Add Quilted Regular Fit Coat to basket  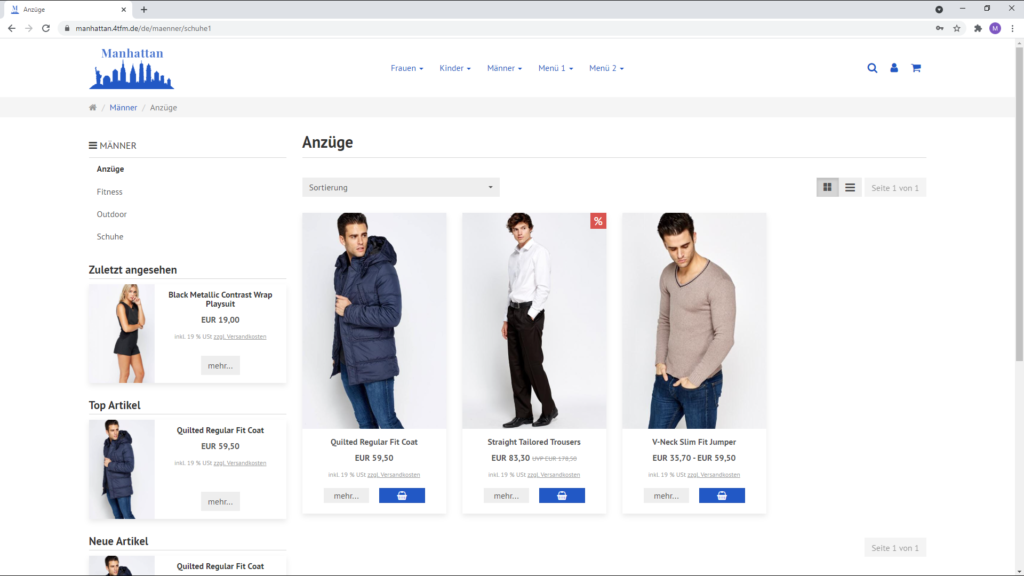pyautogui.click(x=402, y=495)
